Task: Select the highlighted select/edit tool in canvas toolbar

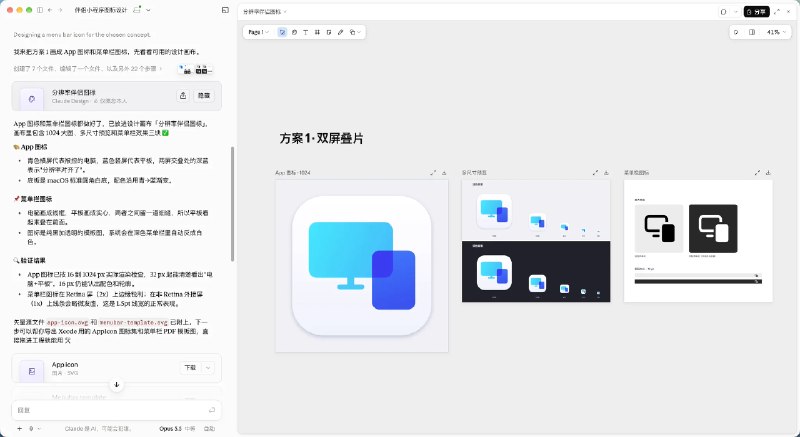Action: 282,32
